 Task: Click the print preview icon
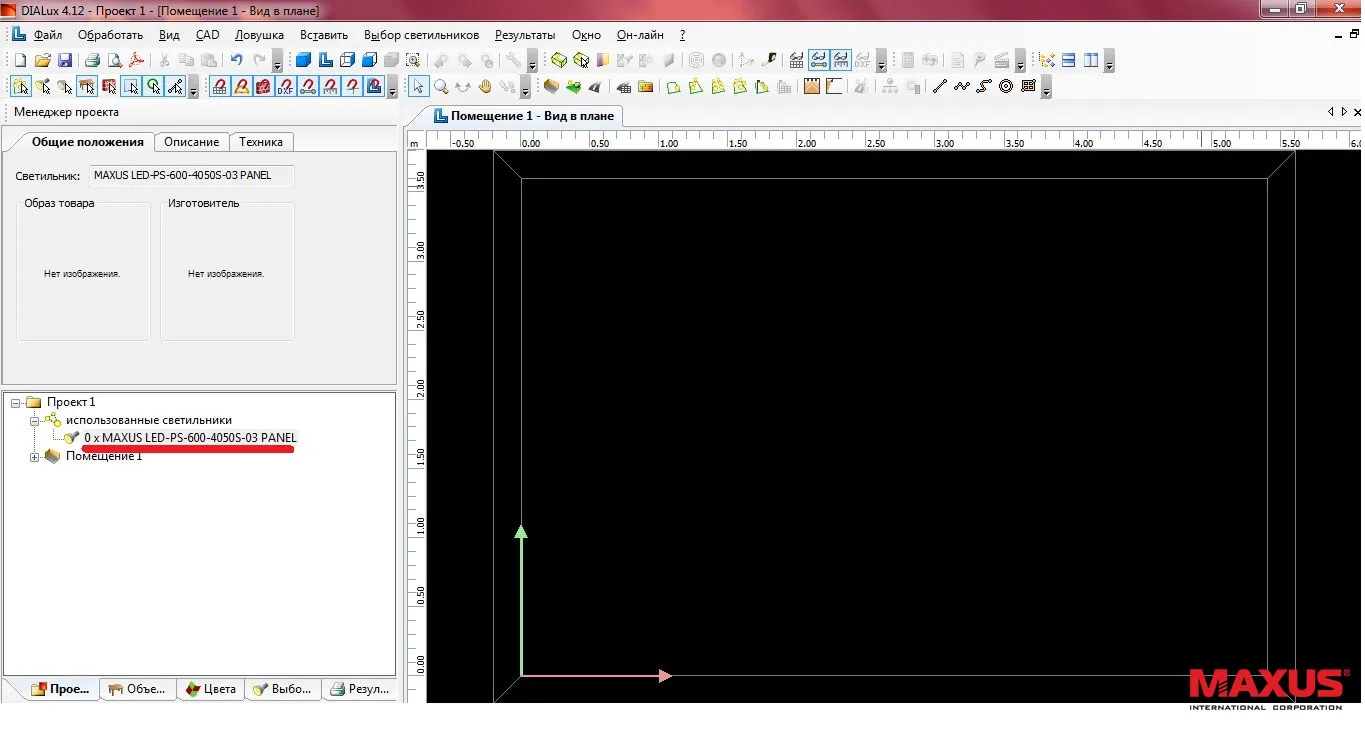[114, 61]
